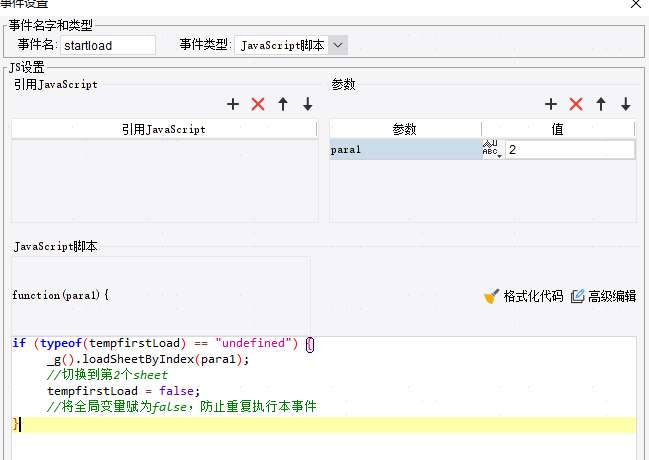Delete the selected parameter row

[x=576, y=104]
